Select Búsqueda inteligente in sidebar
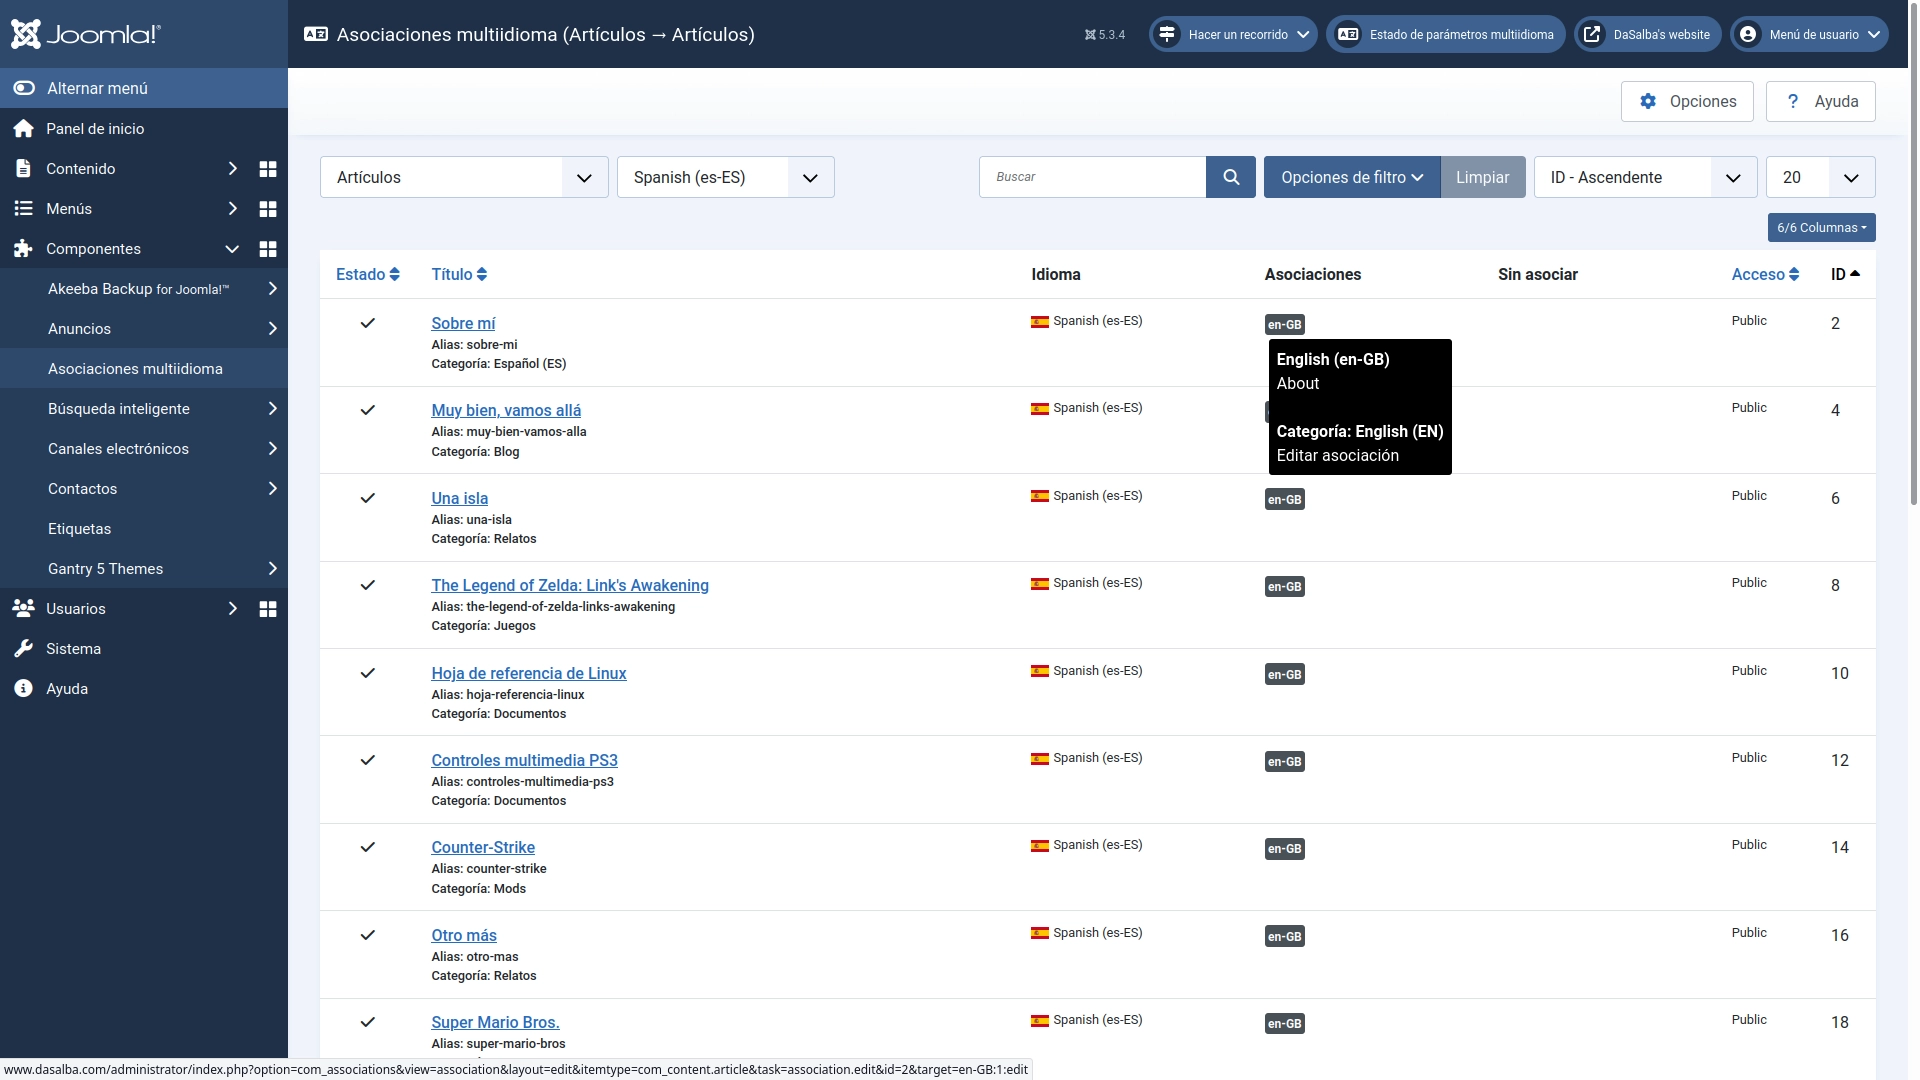Image resolution: width=1920 pixels, height=1080 pixels. pos(119,409)
